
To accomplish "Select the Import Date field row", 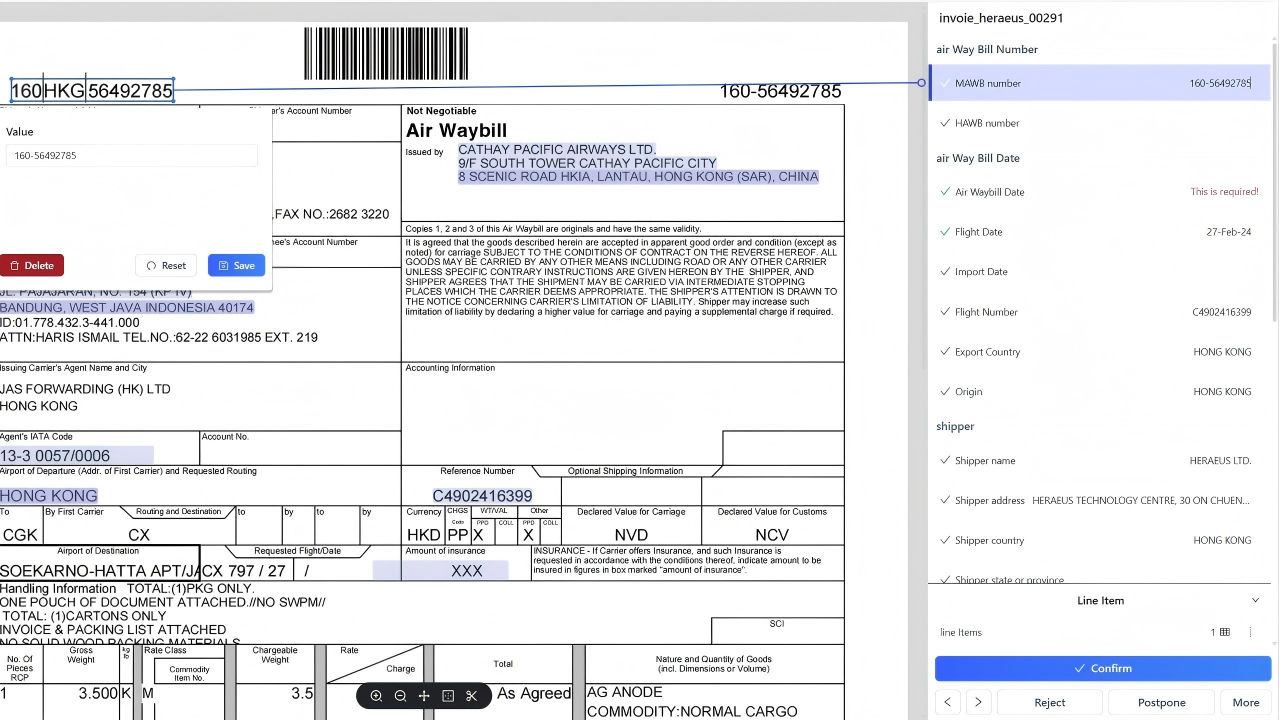I will click(1099, 272).
